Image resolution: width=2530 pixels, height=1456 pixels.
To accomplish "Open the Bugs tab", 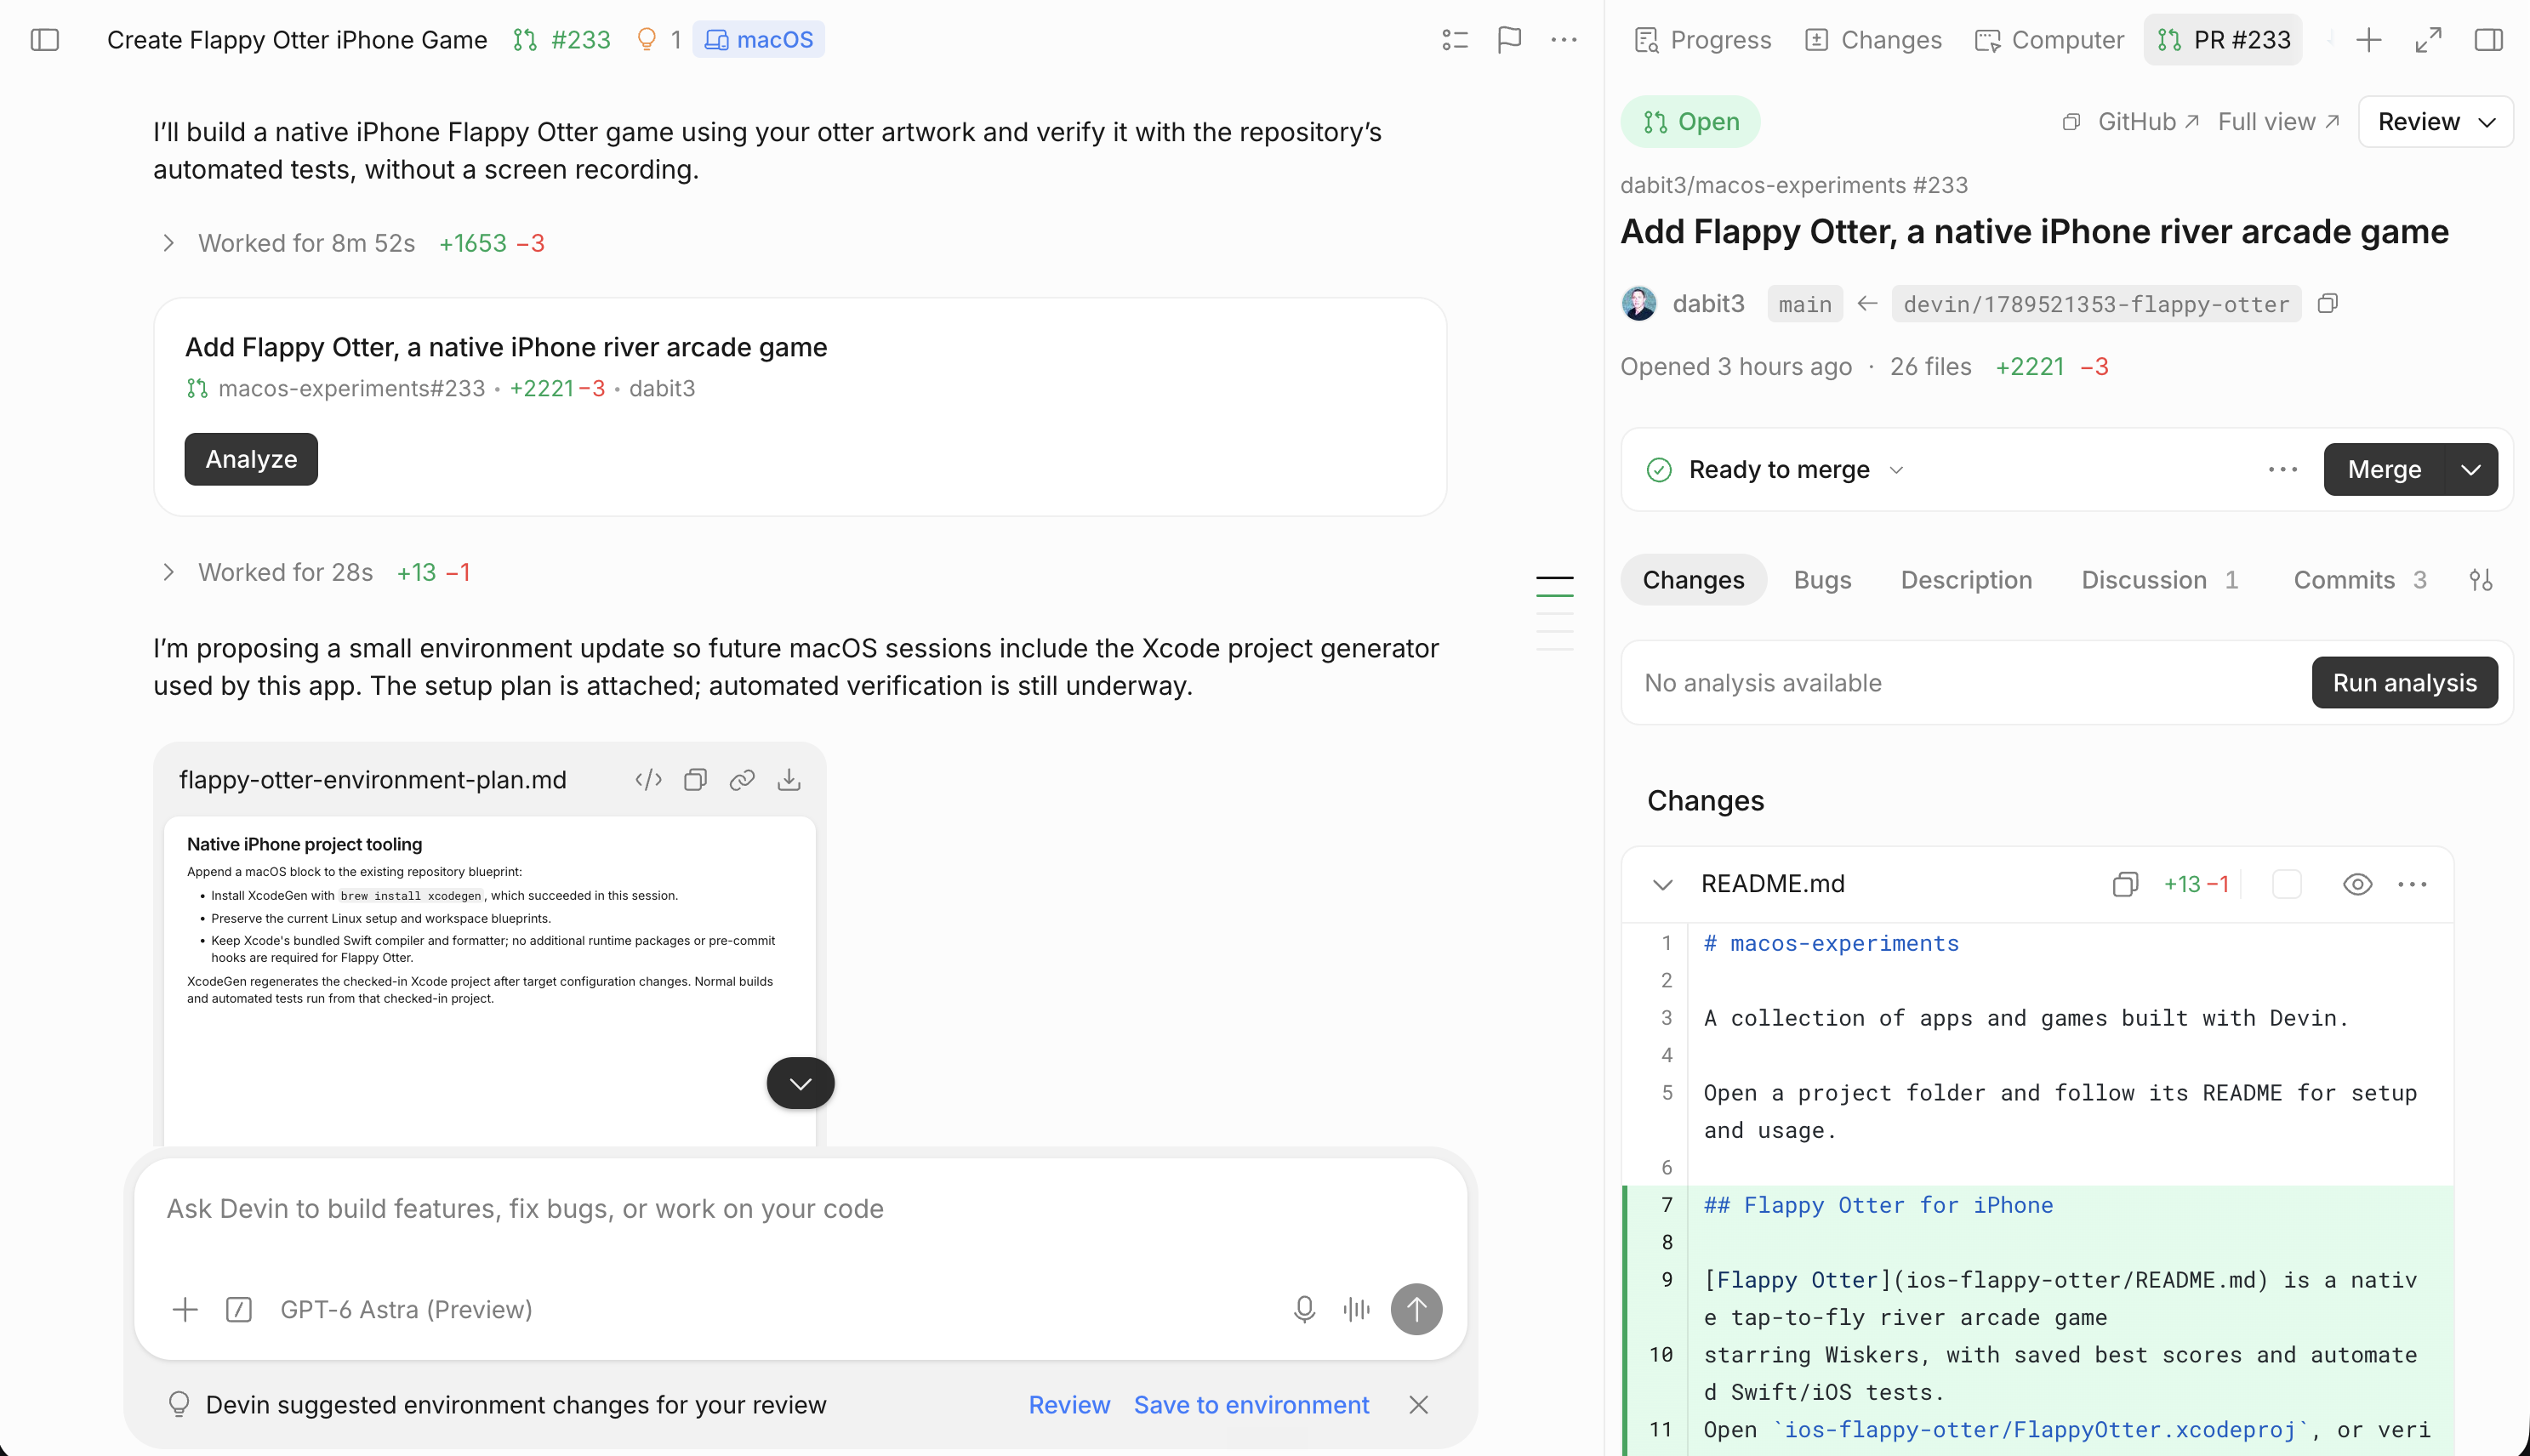I will pyautogui.click(x=1822, y=580).
